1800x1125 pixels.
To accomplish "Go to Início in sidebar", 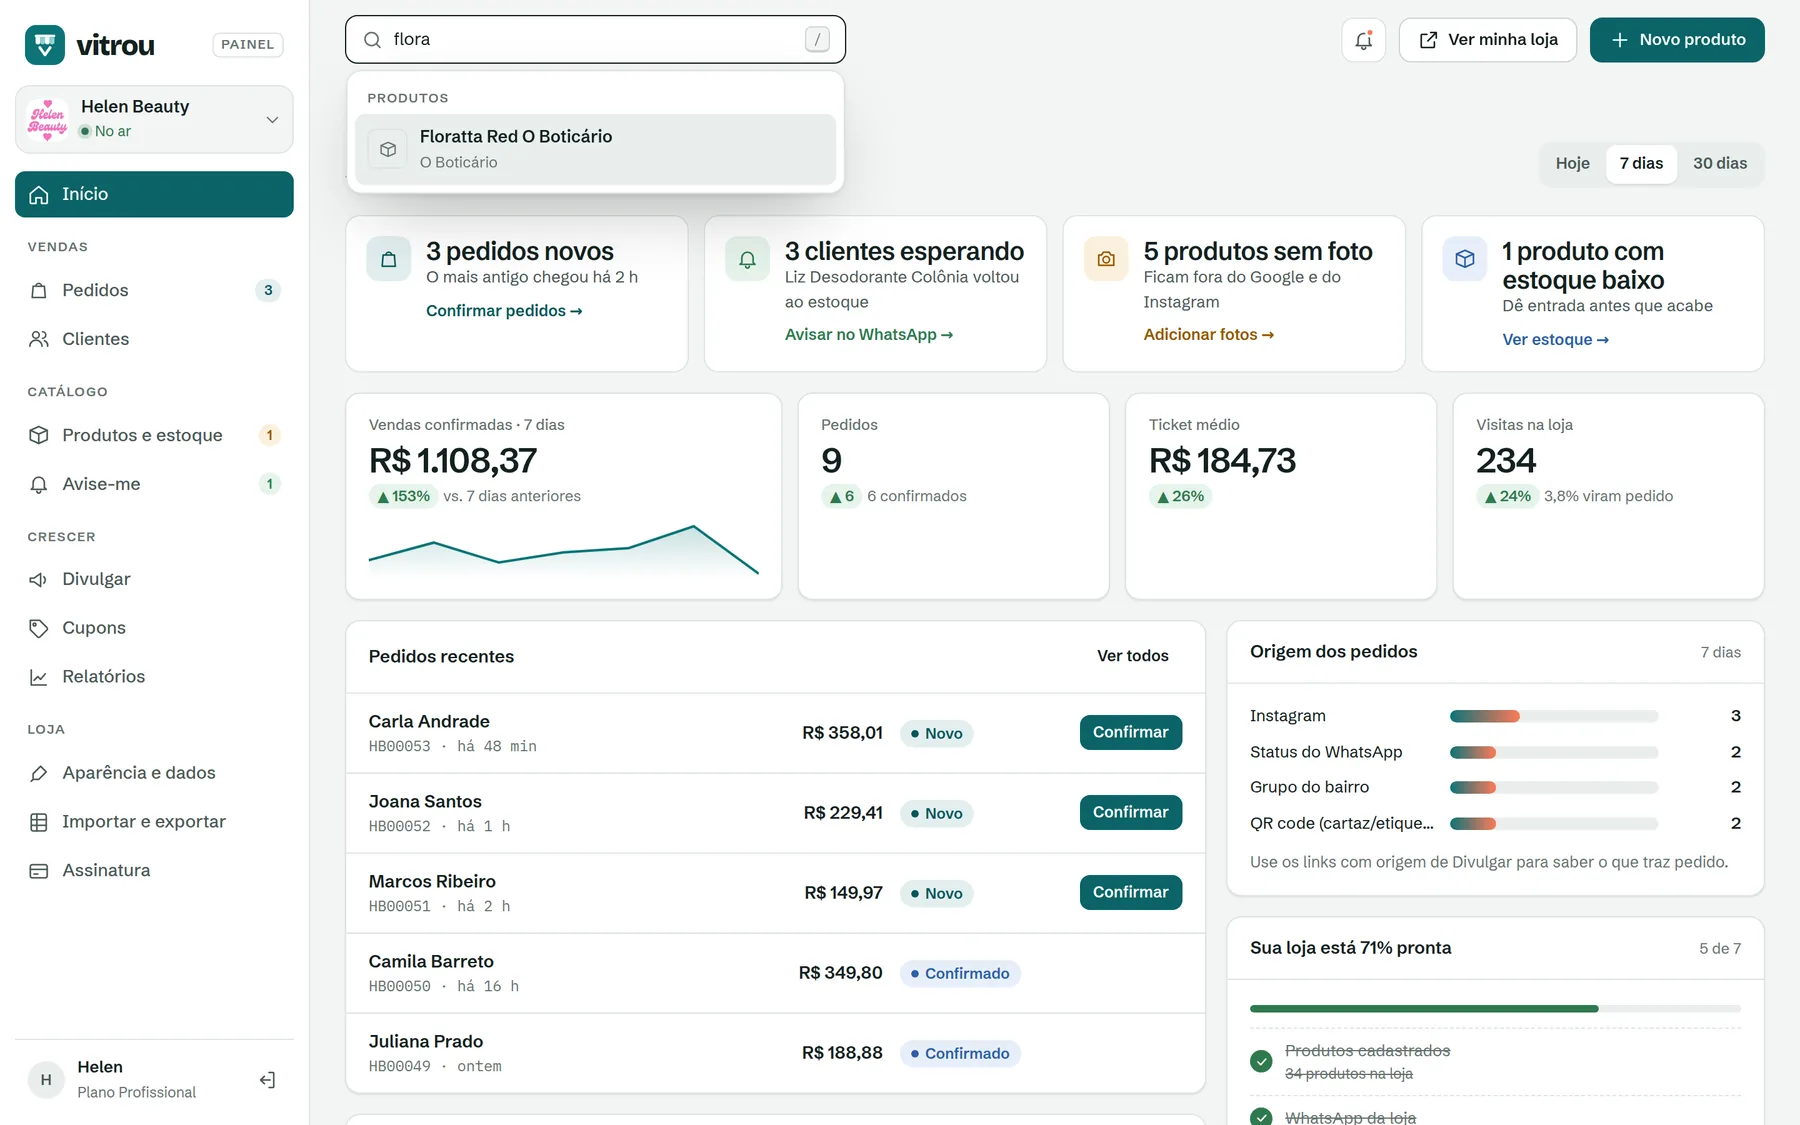I will coord(154,194).
